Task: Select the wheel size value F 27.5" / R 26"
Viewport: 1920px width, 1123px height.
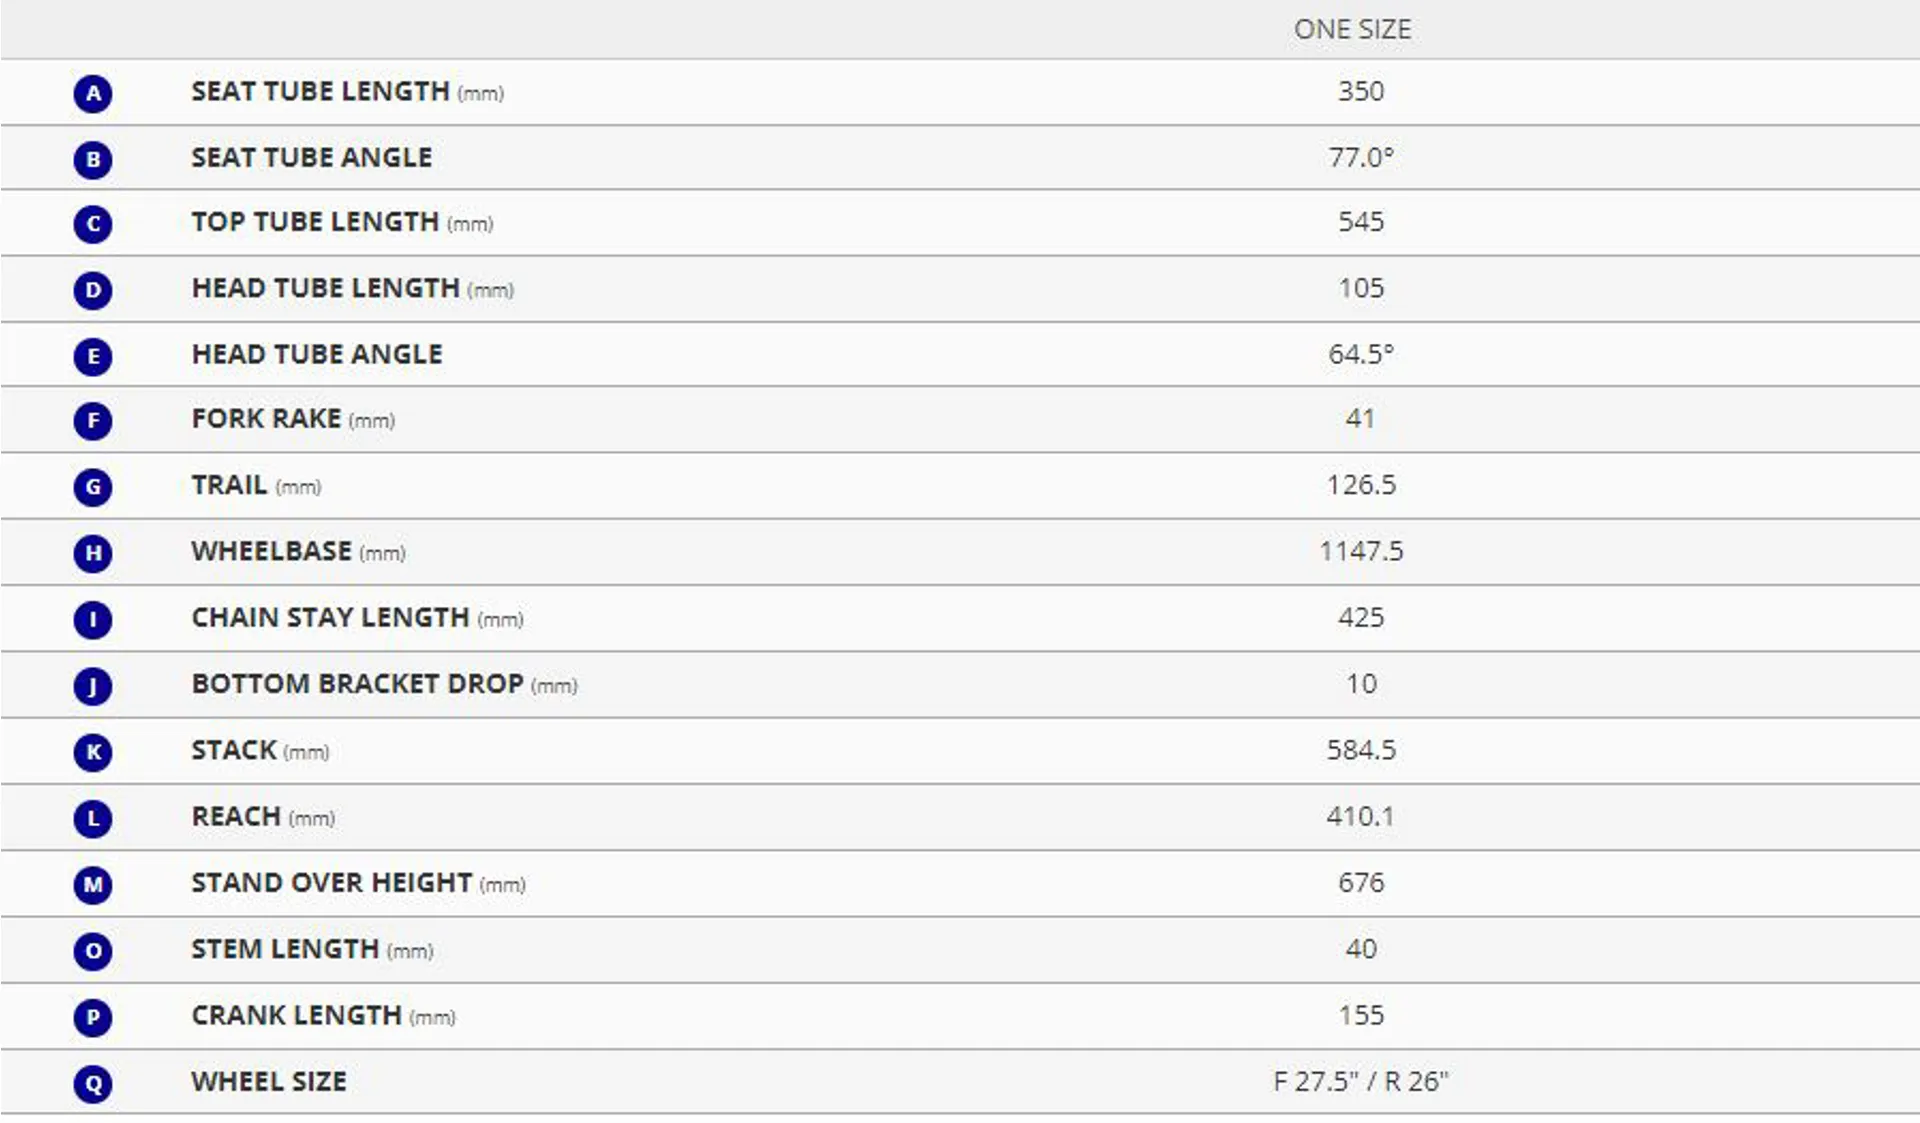Action: pos(1360,1081)
